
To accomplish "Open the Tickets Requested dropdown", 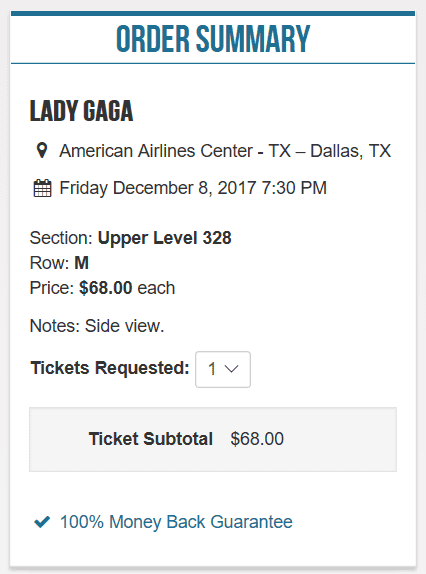I will (x=223, y=369).
